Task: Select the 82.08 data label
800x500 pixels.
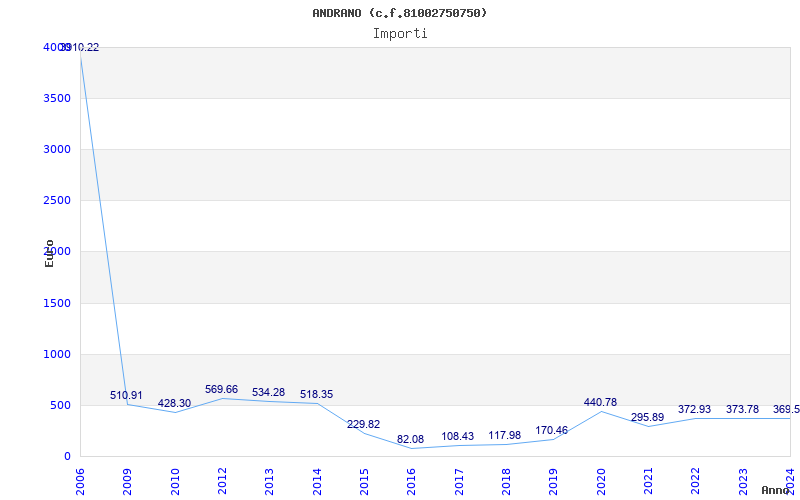Action: [x=410, y=439]
